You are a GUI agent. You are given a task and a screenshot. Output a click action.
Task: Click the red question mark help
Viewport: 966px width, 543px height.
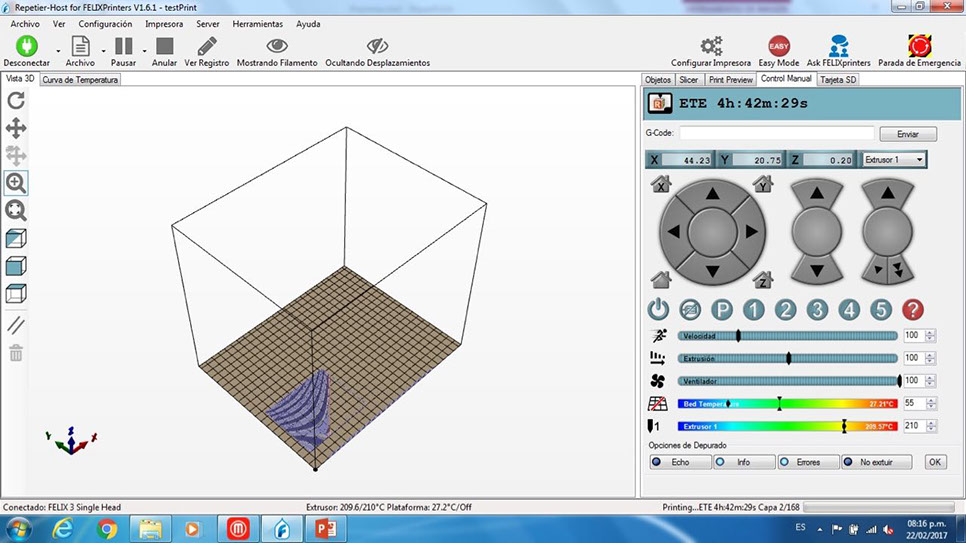pyautogui.click(x=913, y=309)
